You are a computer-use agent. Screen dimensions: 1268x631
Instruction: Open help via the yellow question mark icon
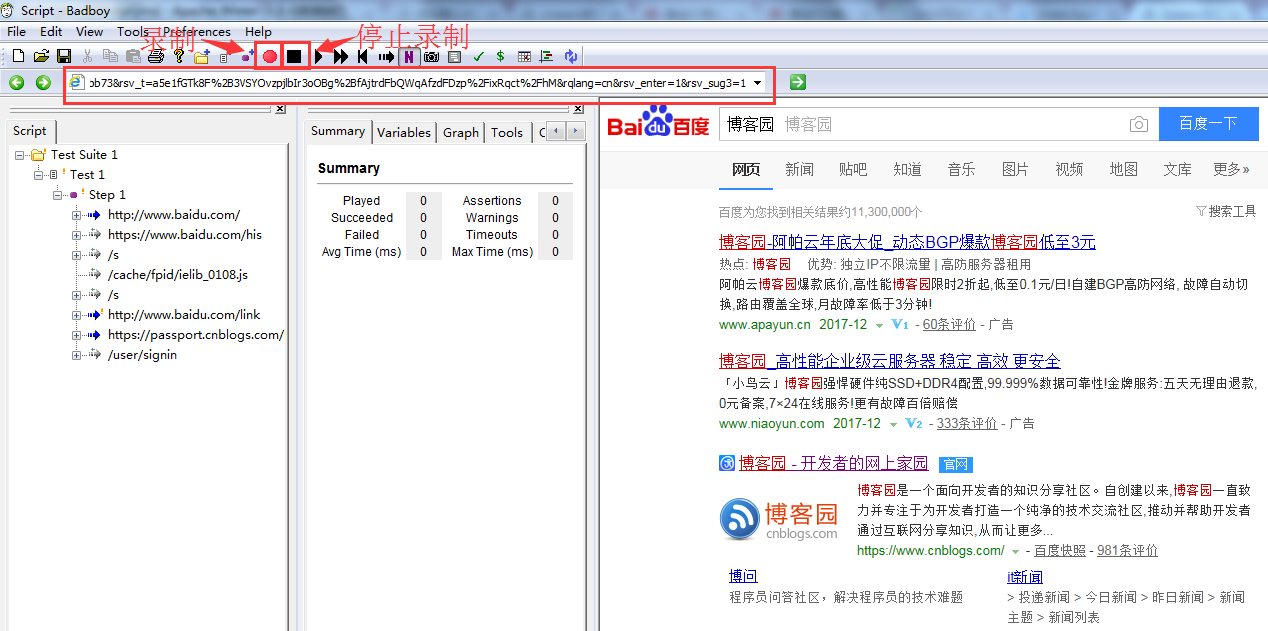pyautogui.click(x=179, y=56)
